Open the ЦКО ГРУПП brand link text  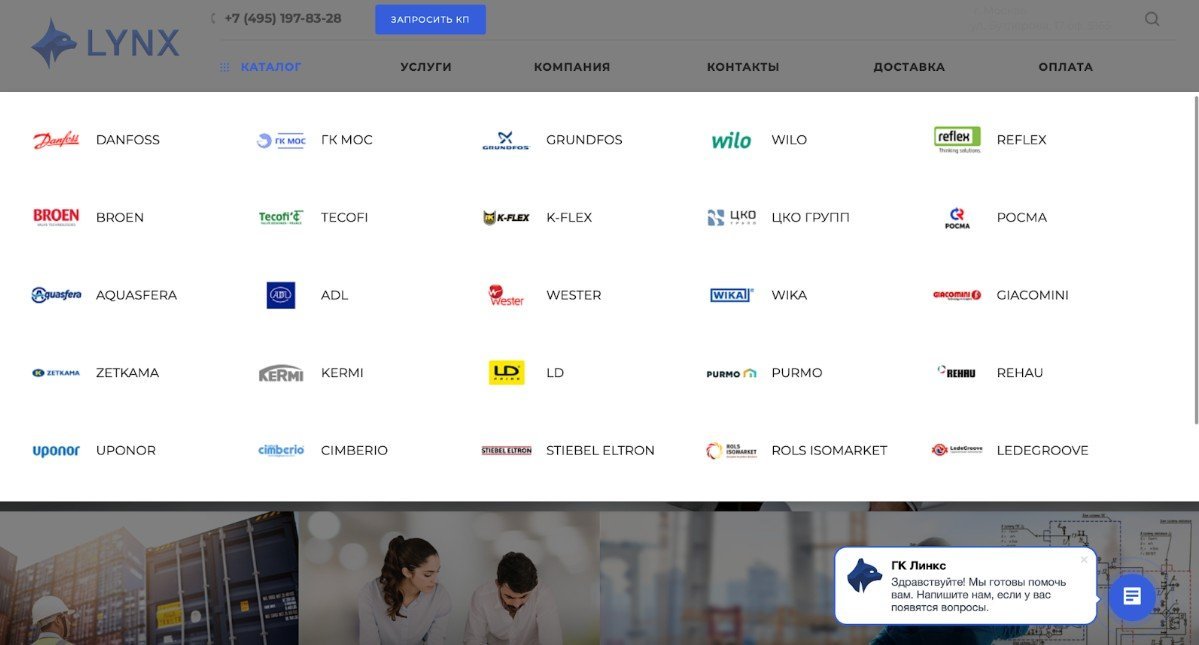click(811, 218)
